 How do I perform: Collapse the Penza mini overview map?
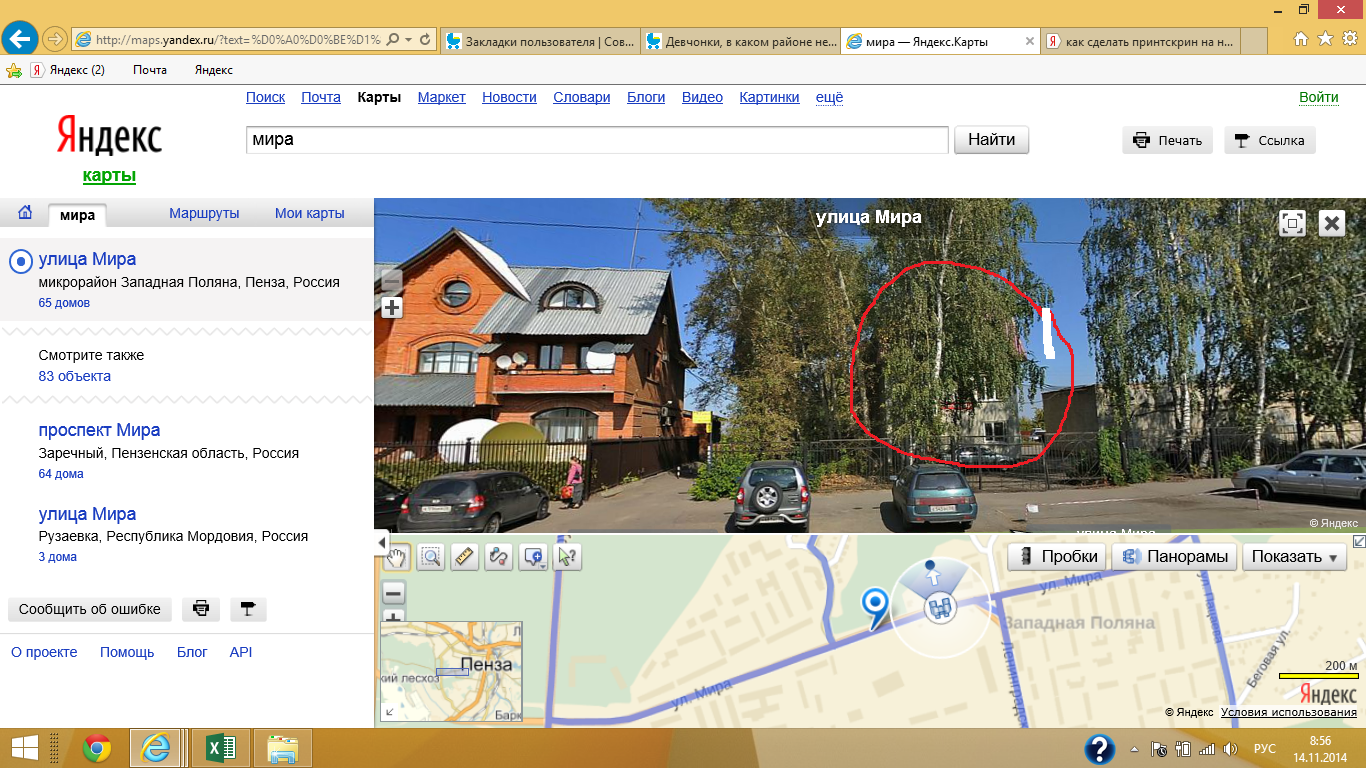point(389,712)
